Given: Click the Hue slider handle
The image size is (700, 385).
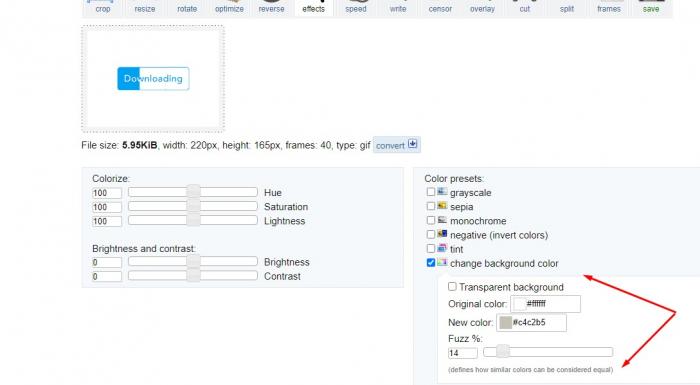Looking at the screenshot, I should [193, 192].
